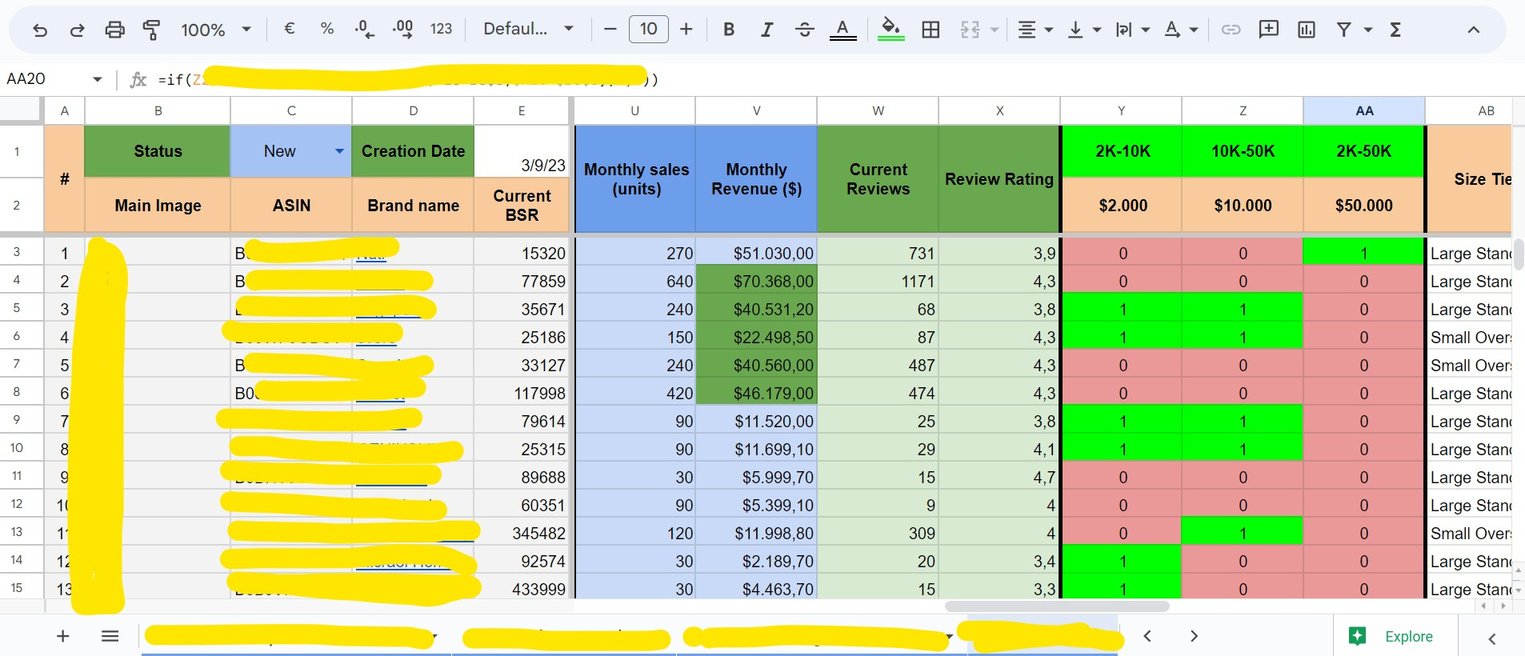
Task: Click the Insert chart icon
Action: click(x=1307, y=29)
